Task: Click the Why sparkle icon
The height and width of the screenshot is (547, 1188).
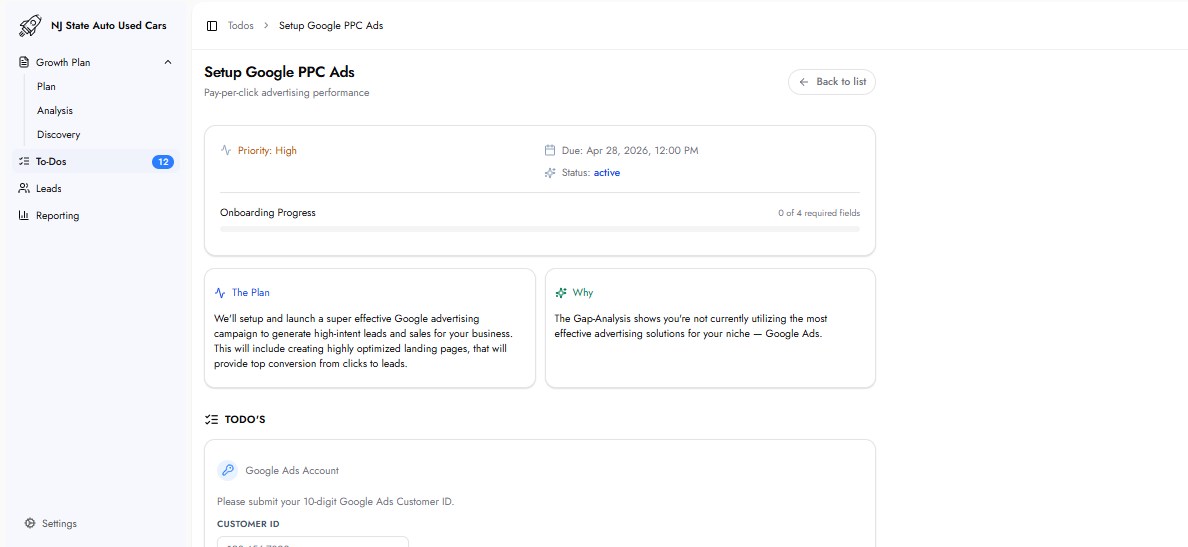Action: (x=561, y=292)
